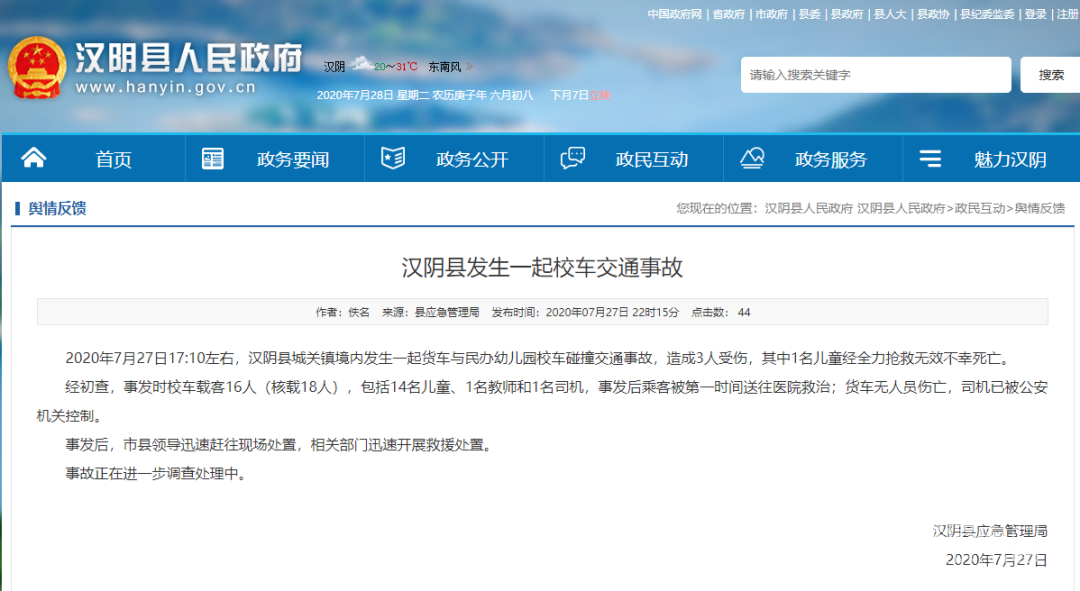Expand weather details with double-arrow
Screen dimensions: 1080x591
point(470,67)
